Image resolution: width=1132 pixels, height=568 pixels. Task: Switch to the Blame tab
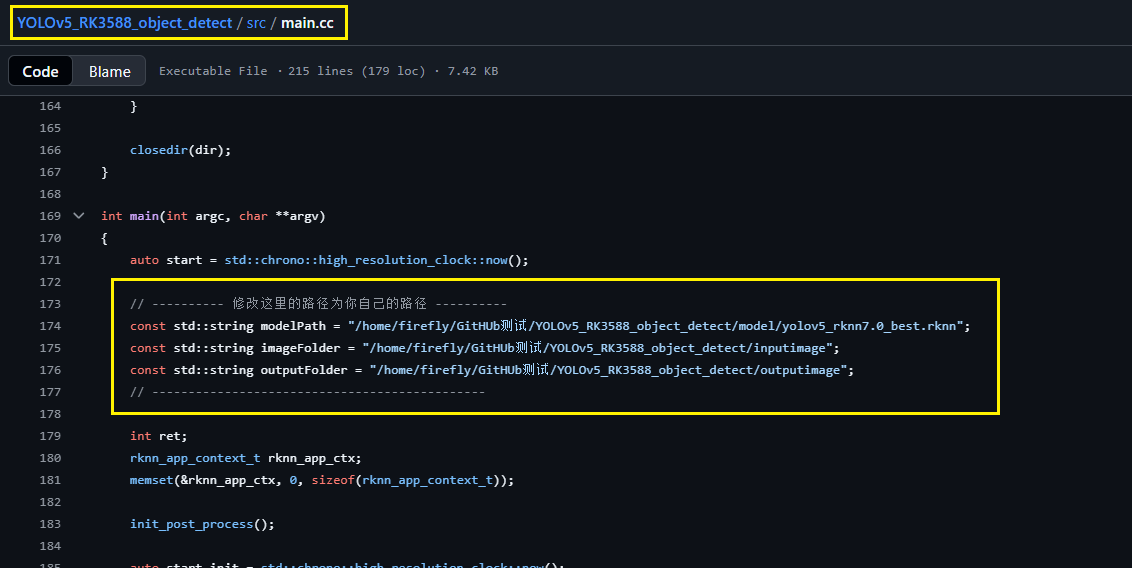pos(110,71)
